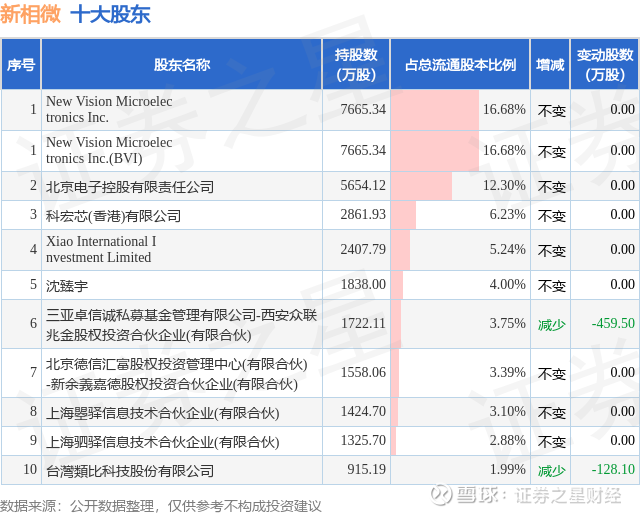Click holdings value 1325.70
The image size is (640, 515).
pyautogui.click(x=363, y=440)
